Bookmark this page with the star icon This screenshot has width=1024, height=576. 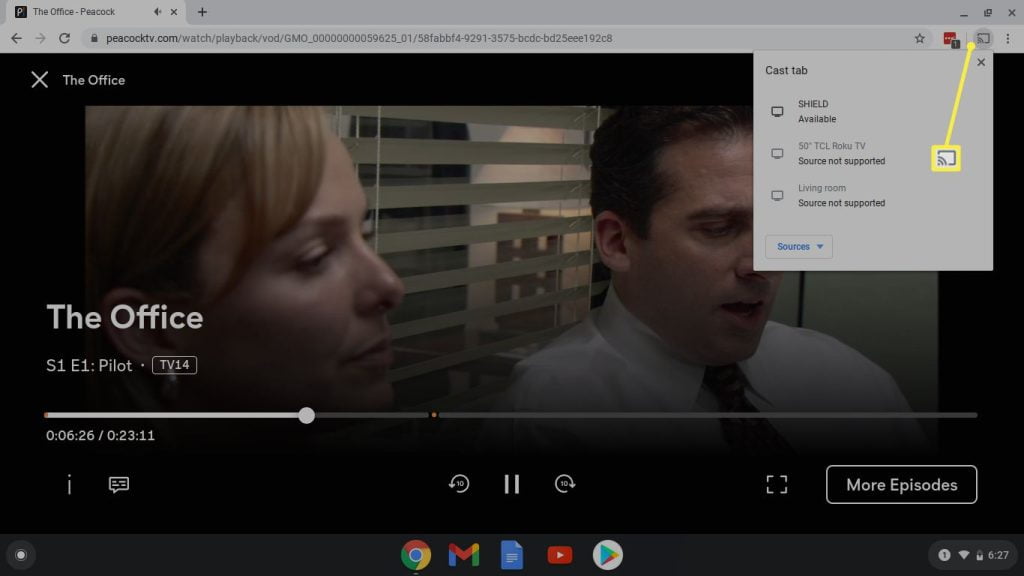(920, 39)
